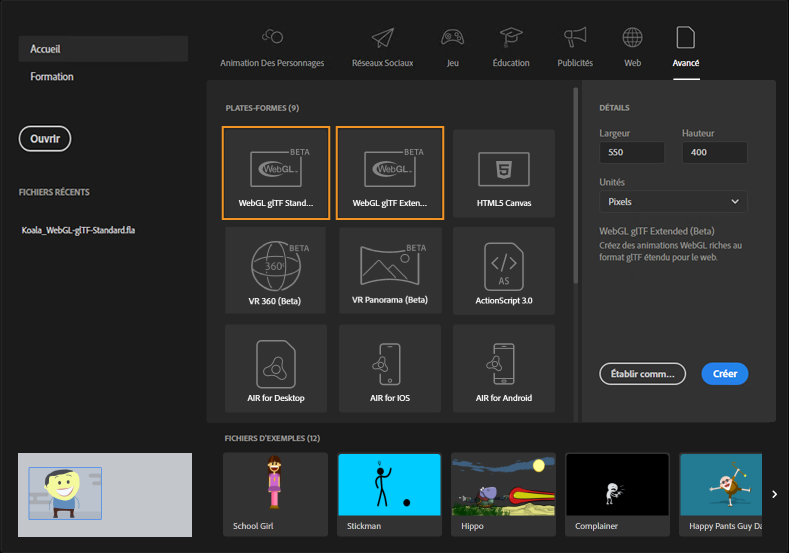Choose the Réseaux Sociaux paper plane icon
Screen dimensions: 789x553
(x=382, y=38)
